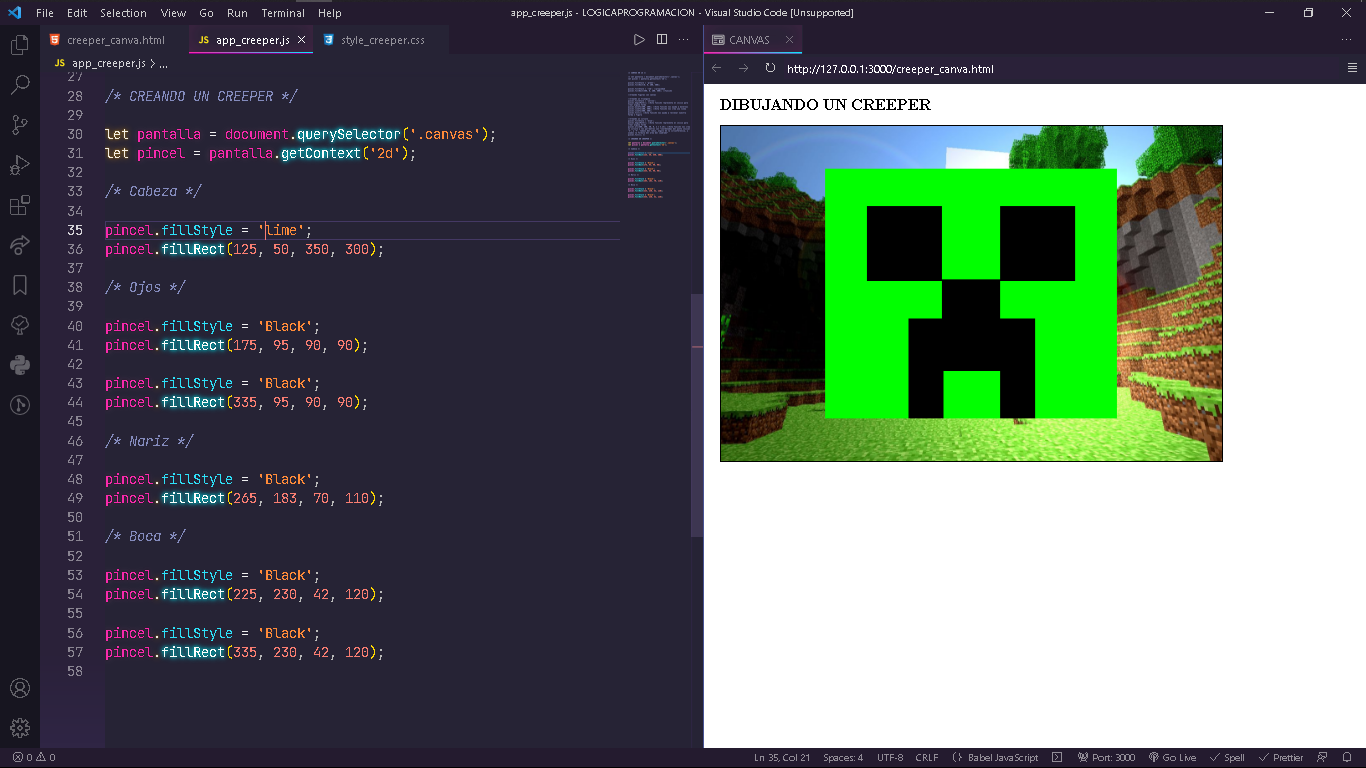
Task: Open the Extensions view
Action: coord(19,205)
